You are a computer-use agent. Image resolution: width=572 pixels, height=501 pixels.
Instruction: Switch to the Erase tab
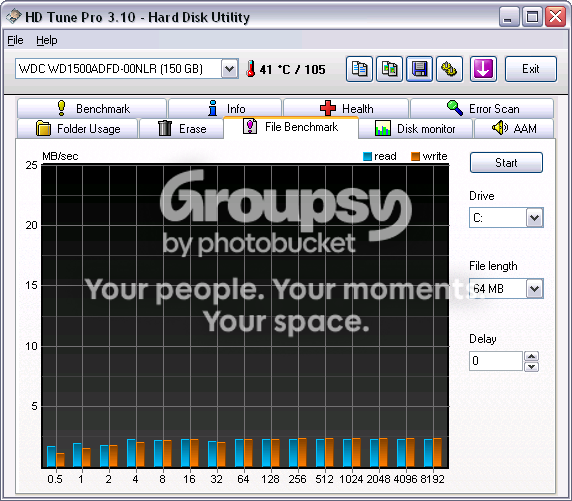pyautogui.click(x=181, y=128)
